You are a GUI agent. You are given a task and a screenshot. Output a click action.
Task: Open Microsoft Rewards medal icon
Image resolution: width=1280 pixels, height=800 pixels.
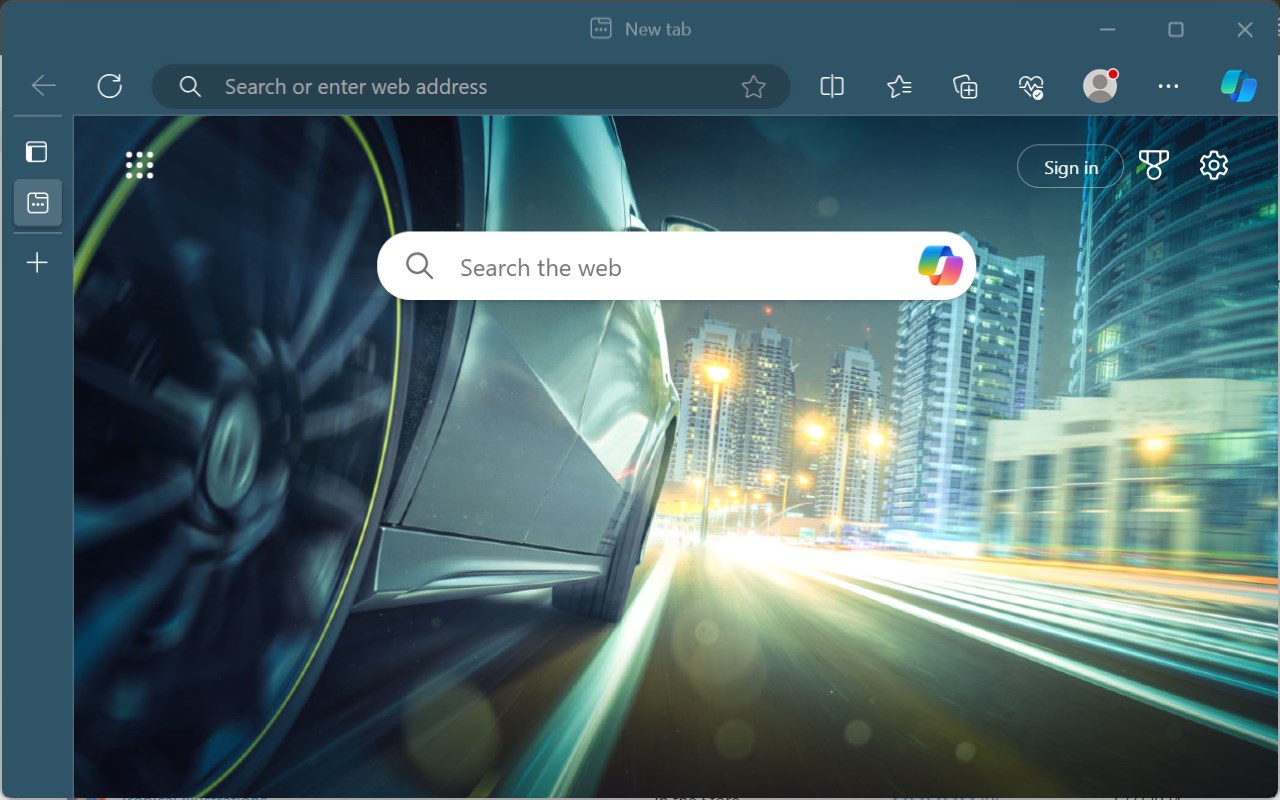[1154, 165]
